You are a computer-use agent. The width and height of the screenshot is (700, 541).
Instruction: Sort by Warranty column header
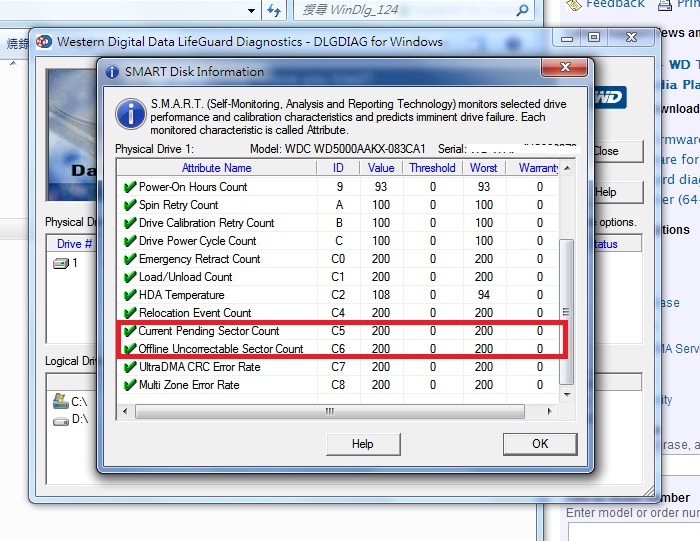click(533, 168)
